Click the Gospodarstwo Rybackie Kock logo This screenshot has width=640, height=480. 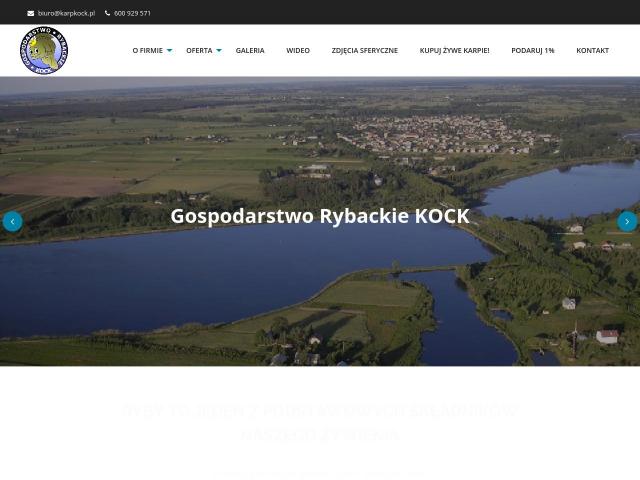click(44, 50)
